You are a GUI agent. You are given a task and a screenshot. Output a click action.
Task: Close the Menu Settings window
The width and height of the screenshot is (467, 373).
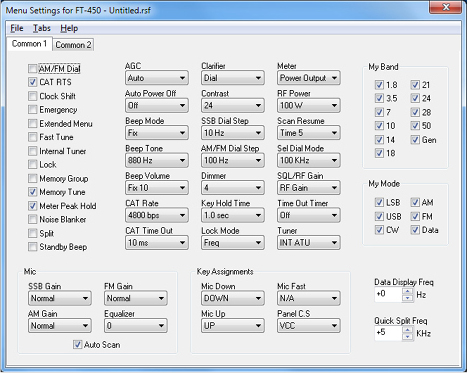446,7
